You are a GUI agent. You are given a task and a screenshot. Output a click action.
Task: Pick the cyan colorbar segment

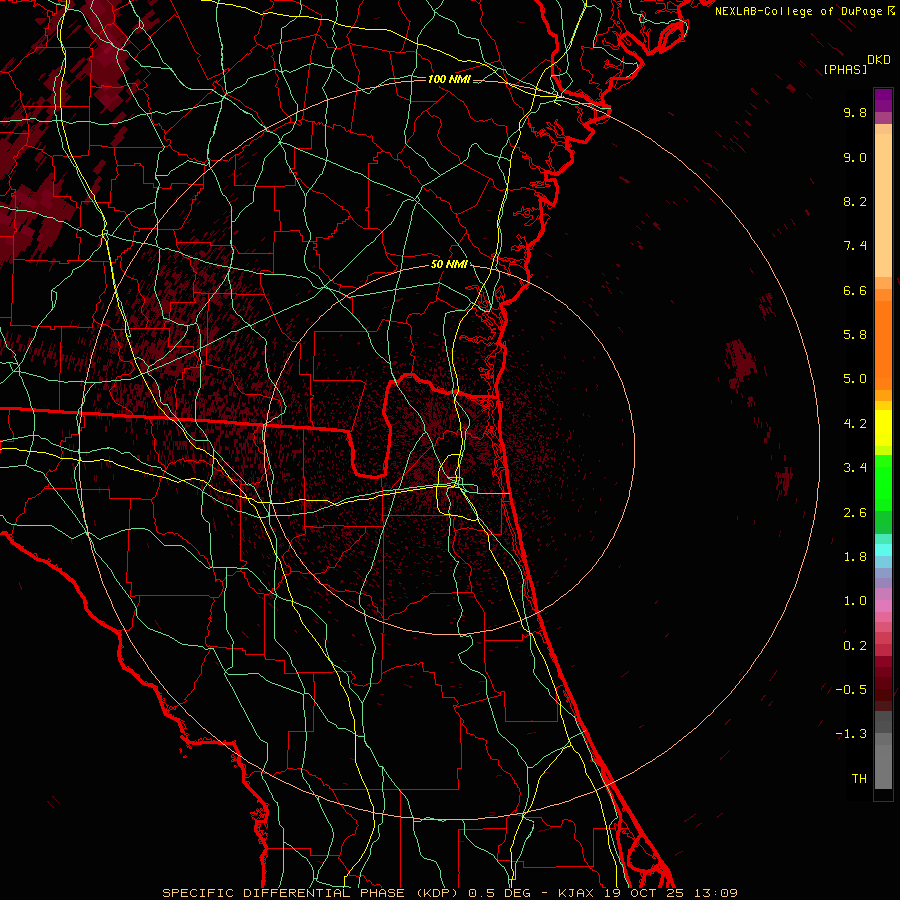(x=883, y=550)
